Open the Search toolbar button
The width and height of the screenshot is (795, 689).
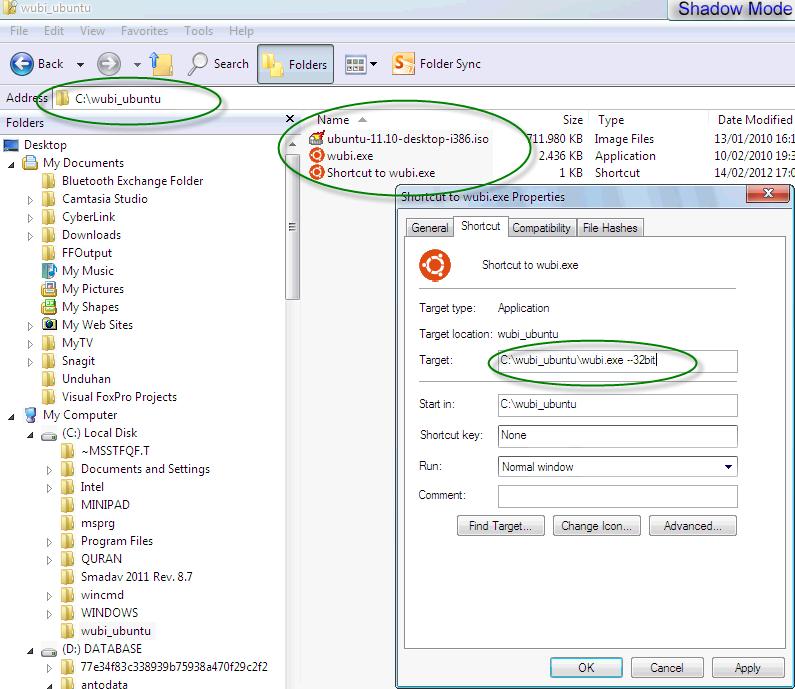(218, 64)
